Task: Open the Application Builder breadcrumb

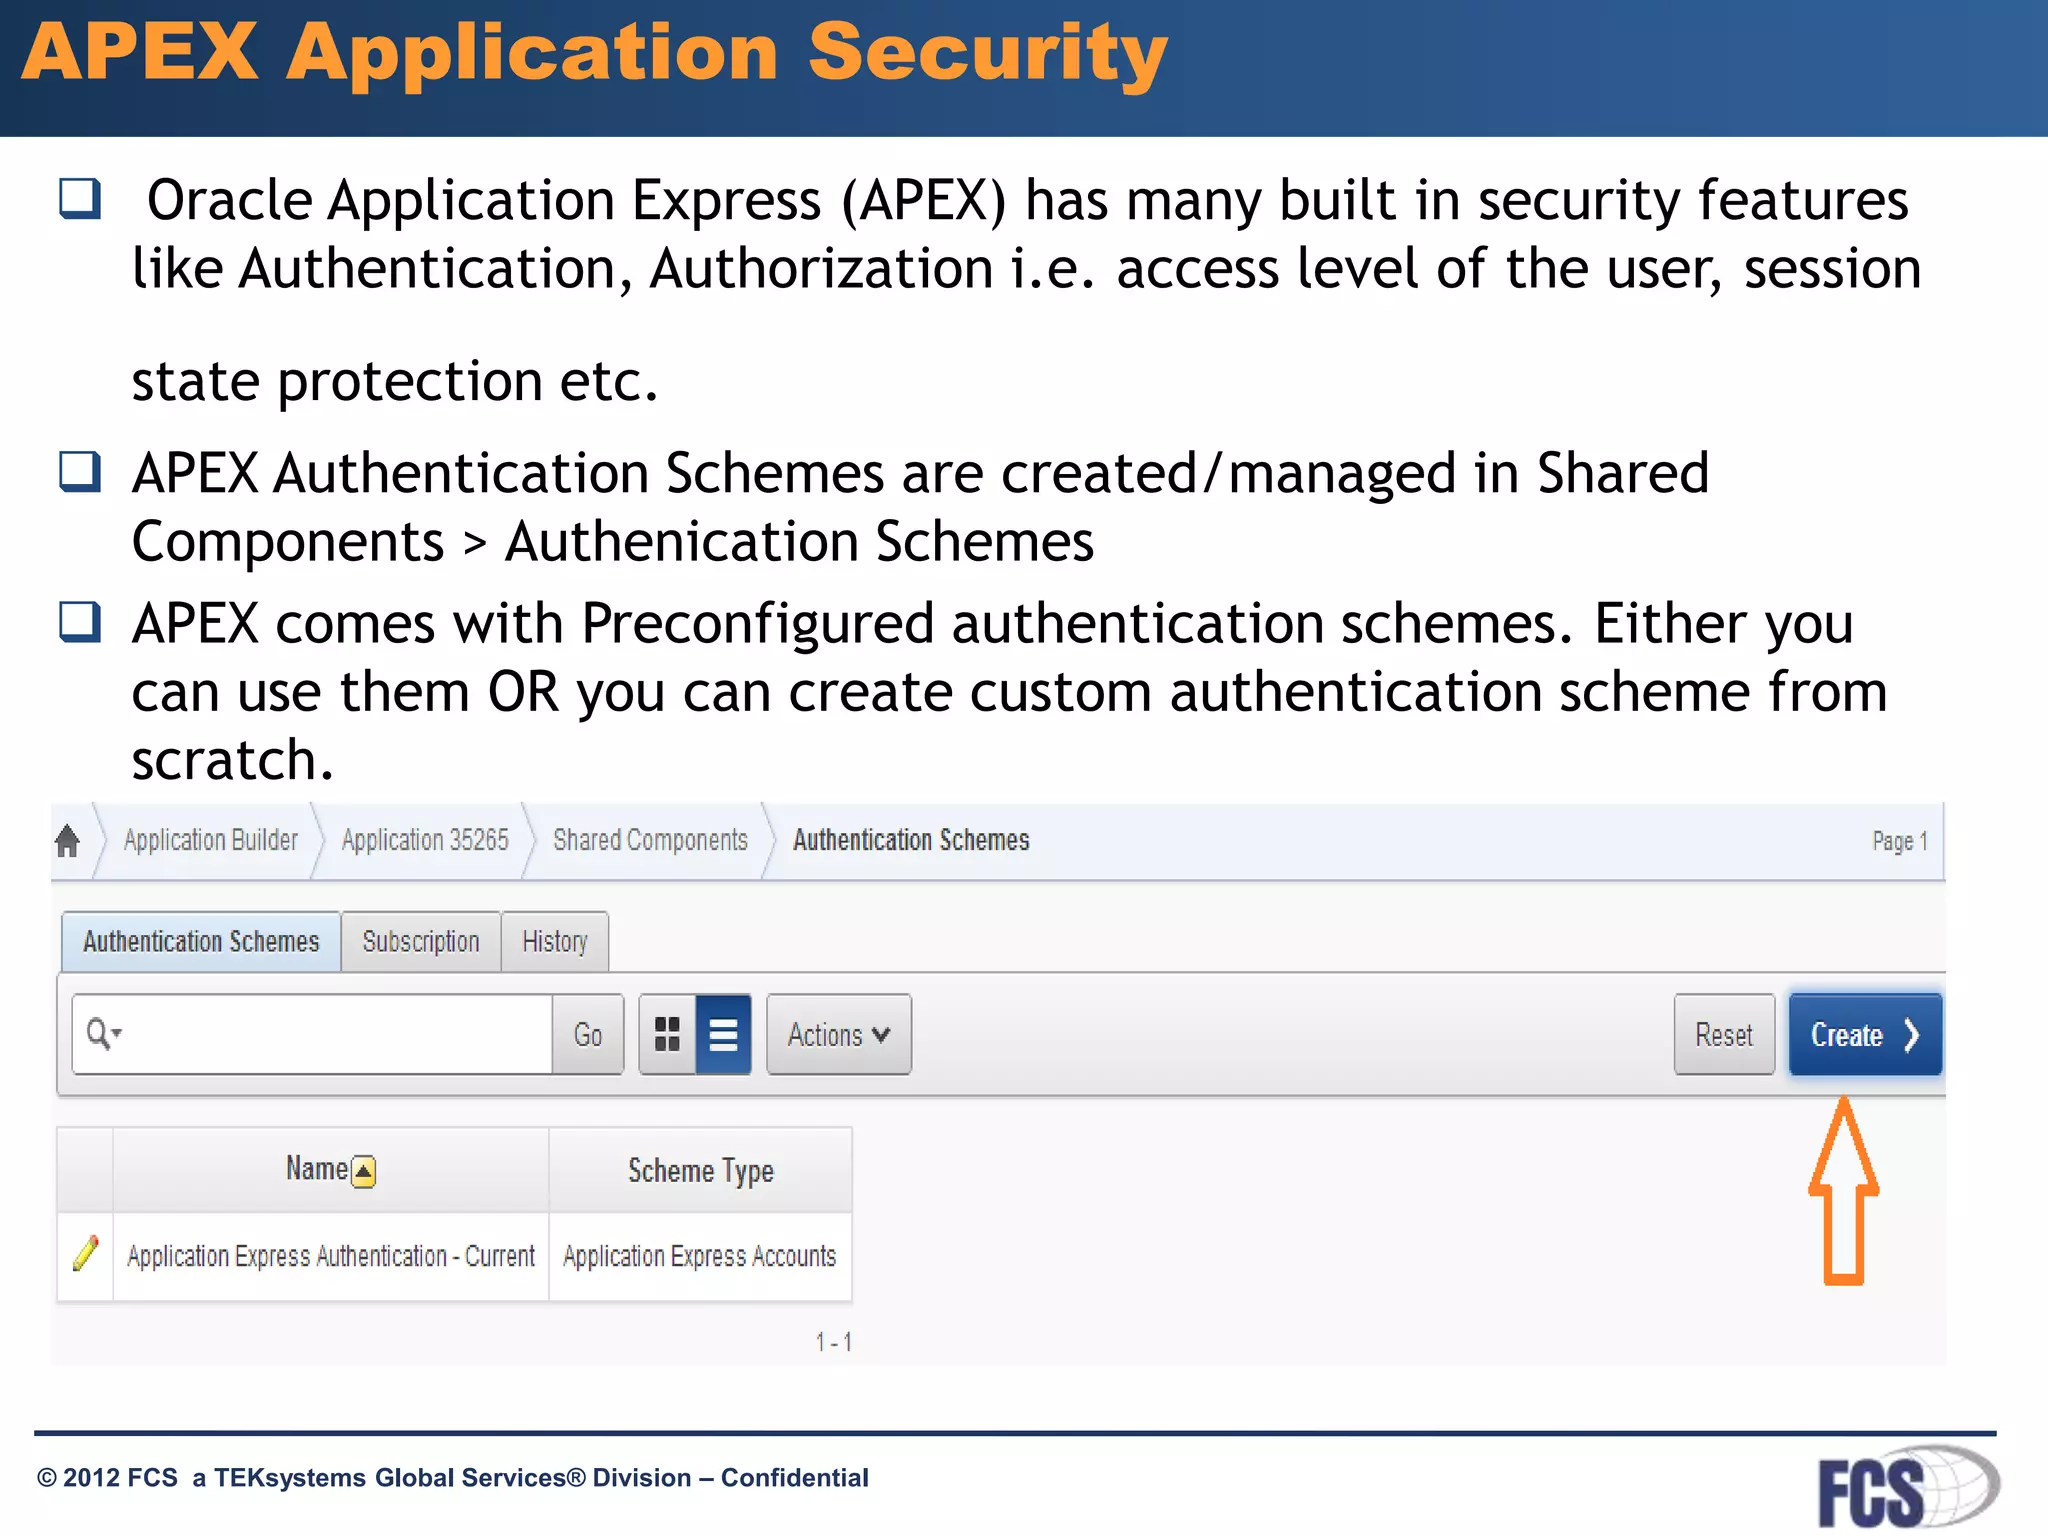Action: (x=210, y=840)
